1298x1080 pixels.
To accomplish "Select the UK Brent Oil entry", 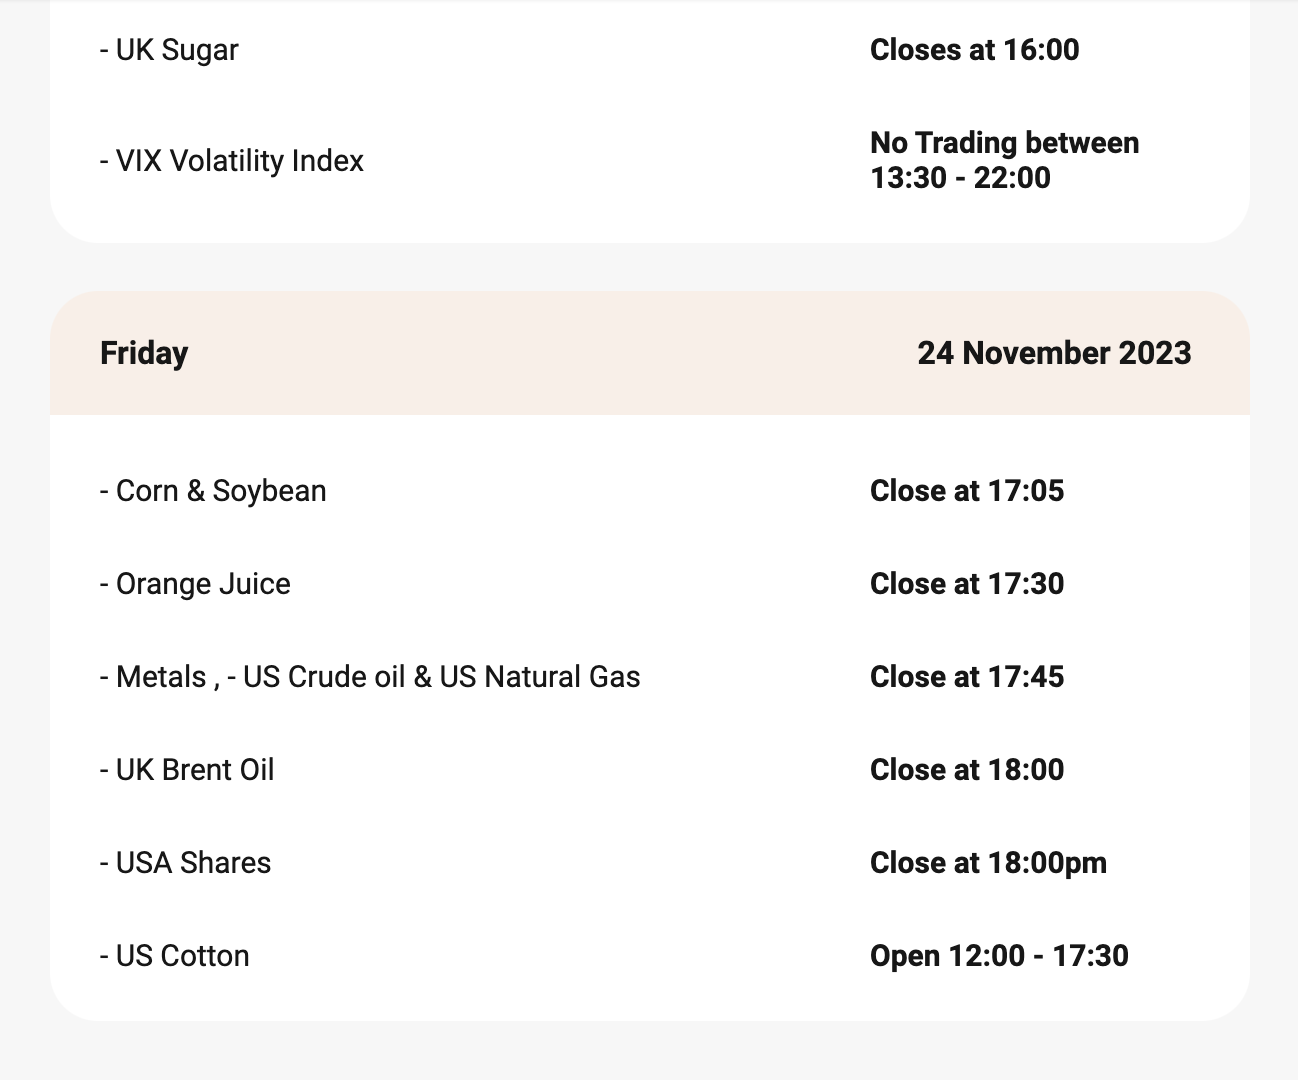I will pyautogui.click(x=188, y=770).
